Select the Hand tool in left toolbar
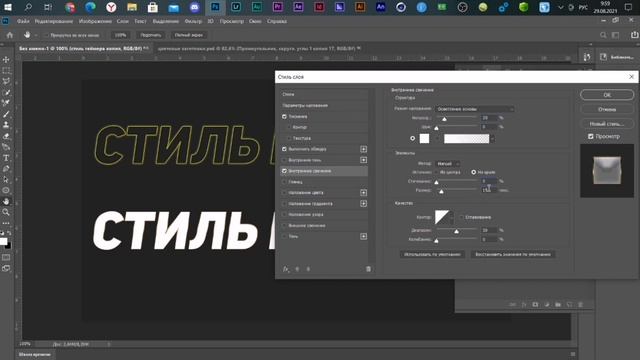The height and width of the screenshot is (360, 640). pos(6,201)
